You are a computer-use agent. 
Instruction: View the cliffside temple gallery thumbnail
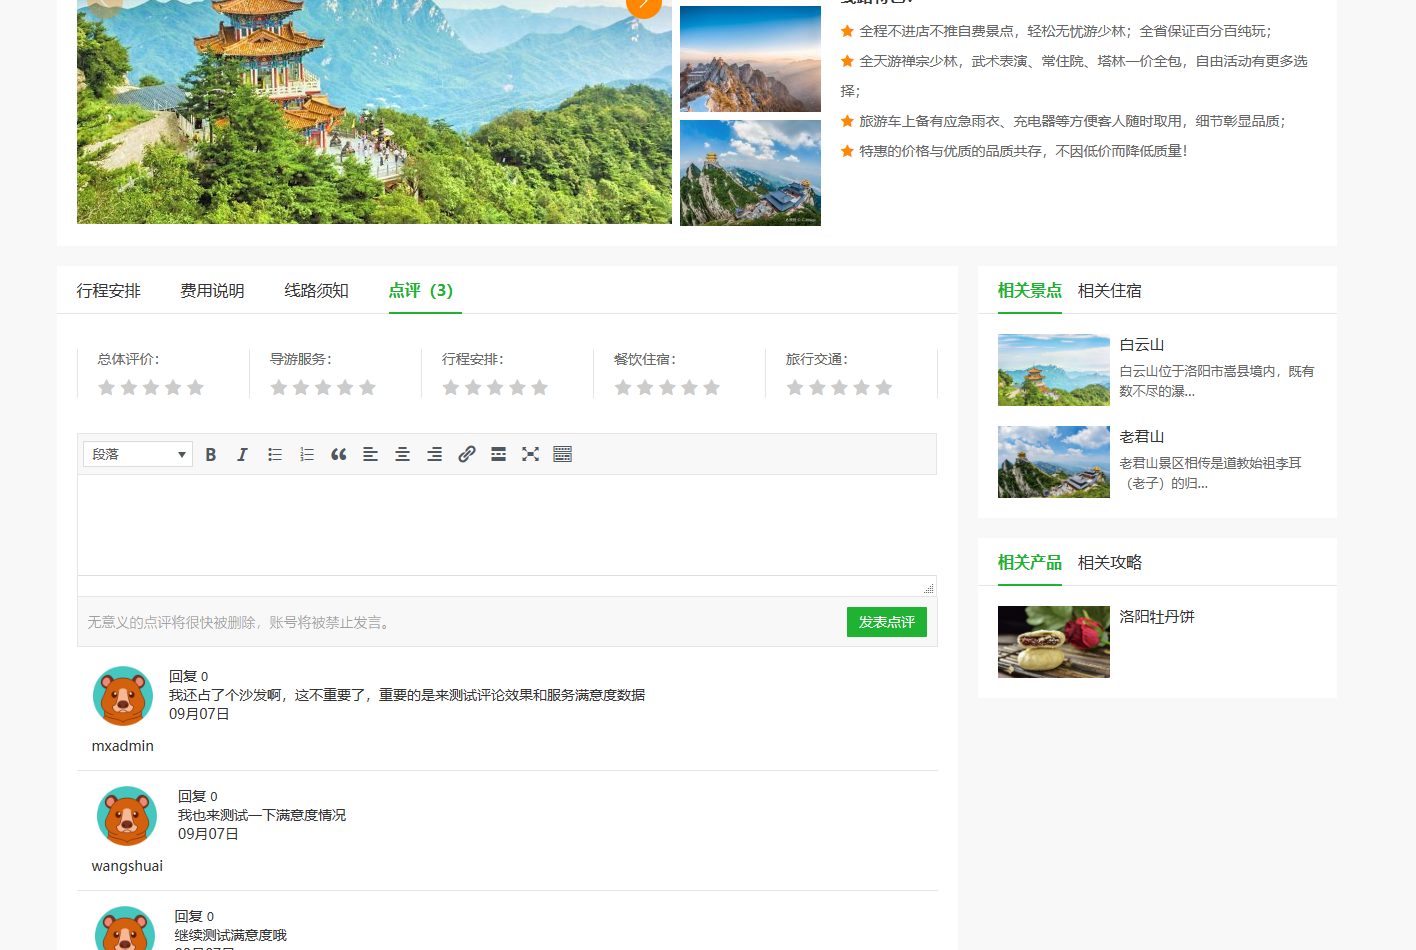(x=750, y=173)
